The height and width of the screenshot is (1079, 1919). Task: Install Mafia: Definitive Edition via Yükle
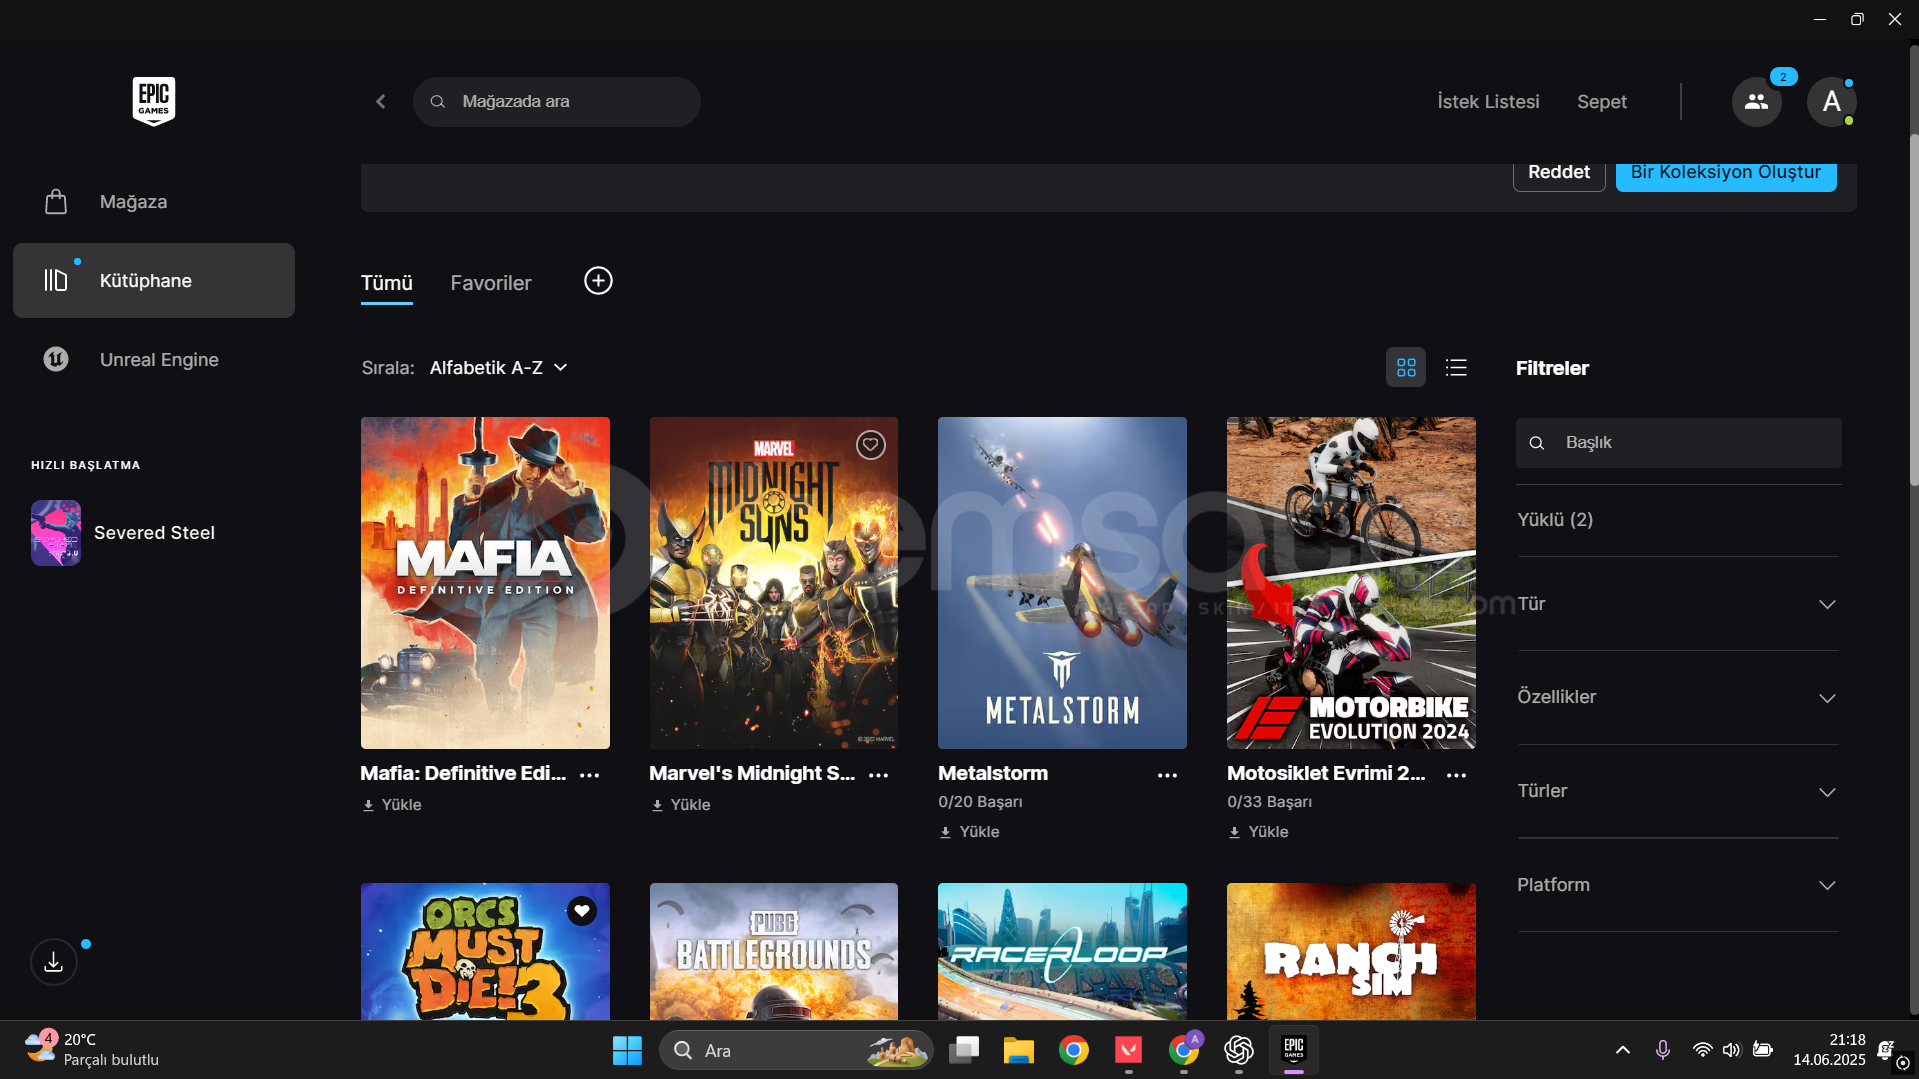[392, 805]
